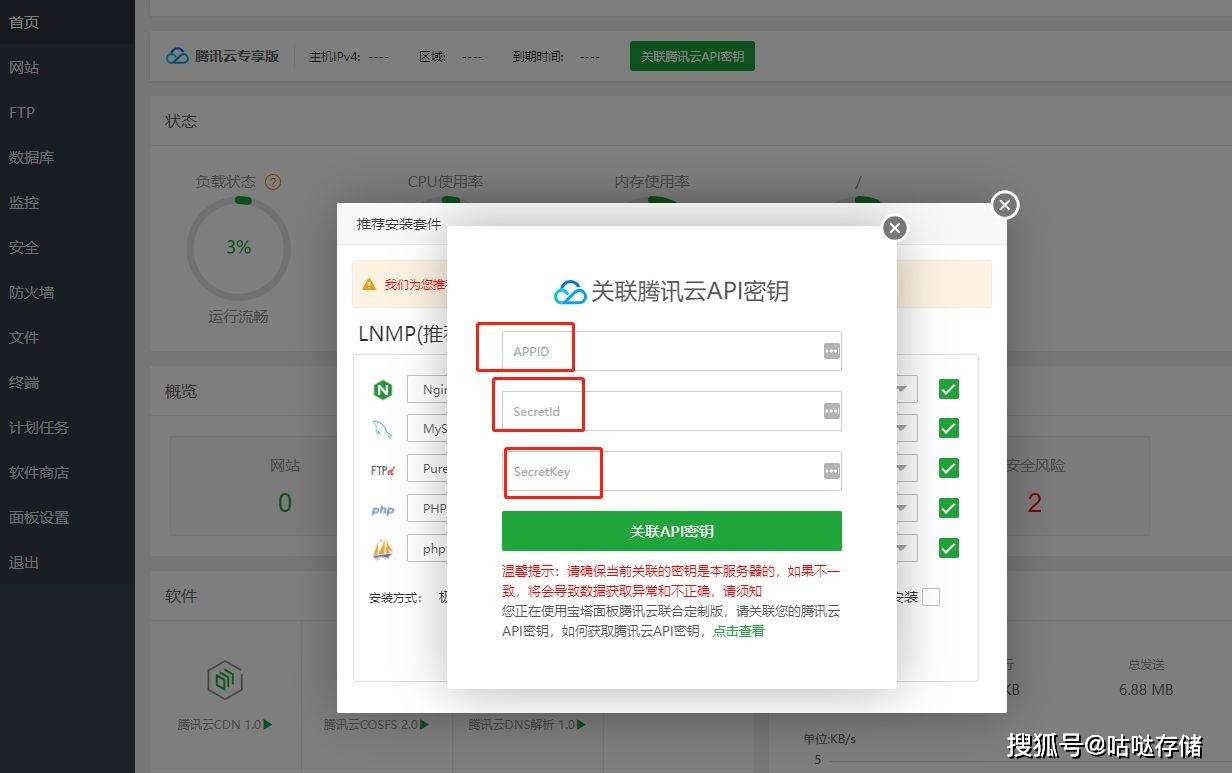Focus the SecretKey input field
This screenshot has height=773, width=1232.
pyautogui.click(x=671, y=471)
